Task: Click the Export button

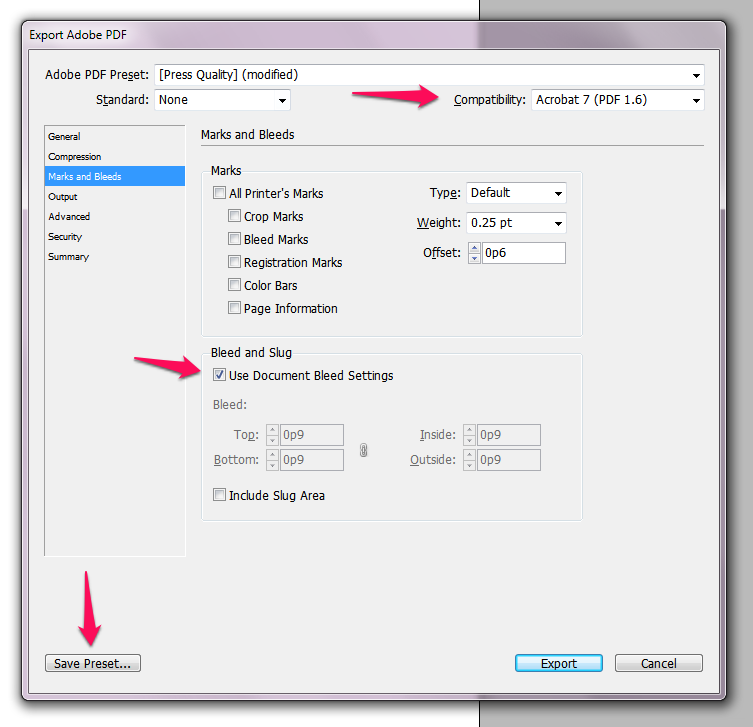Action: point(558,663)
